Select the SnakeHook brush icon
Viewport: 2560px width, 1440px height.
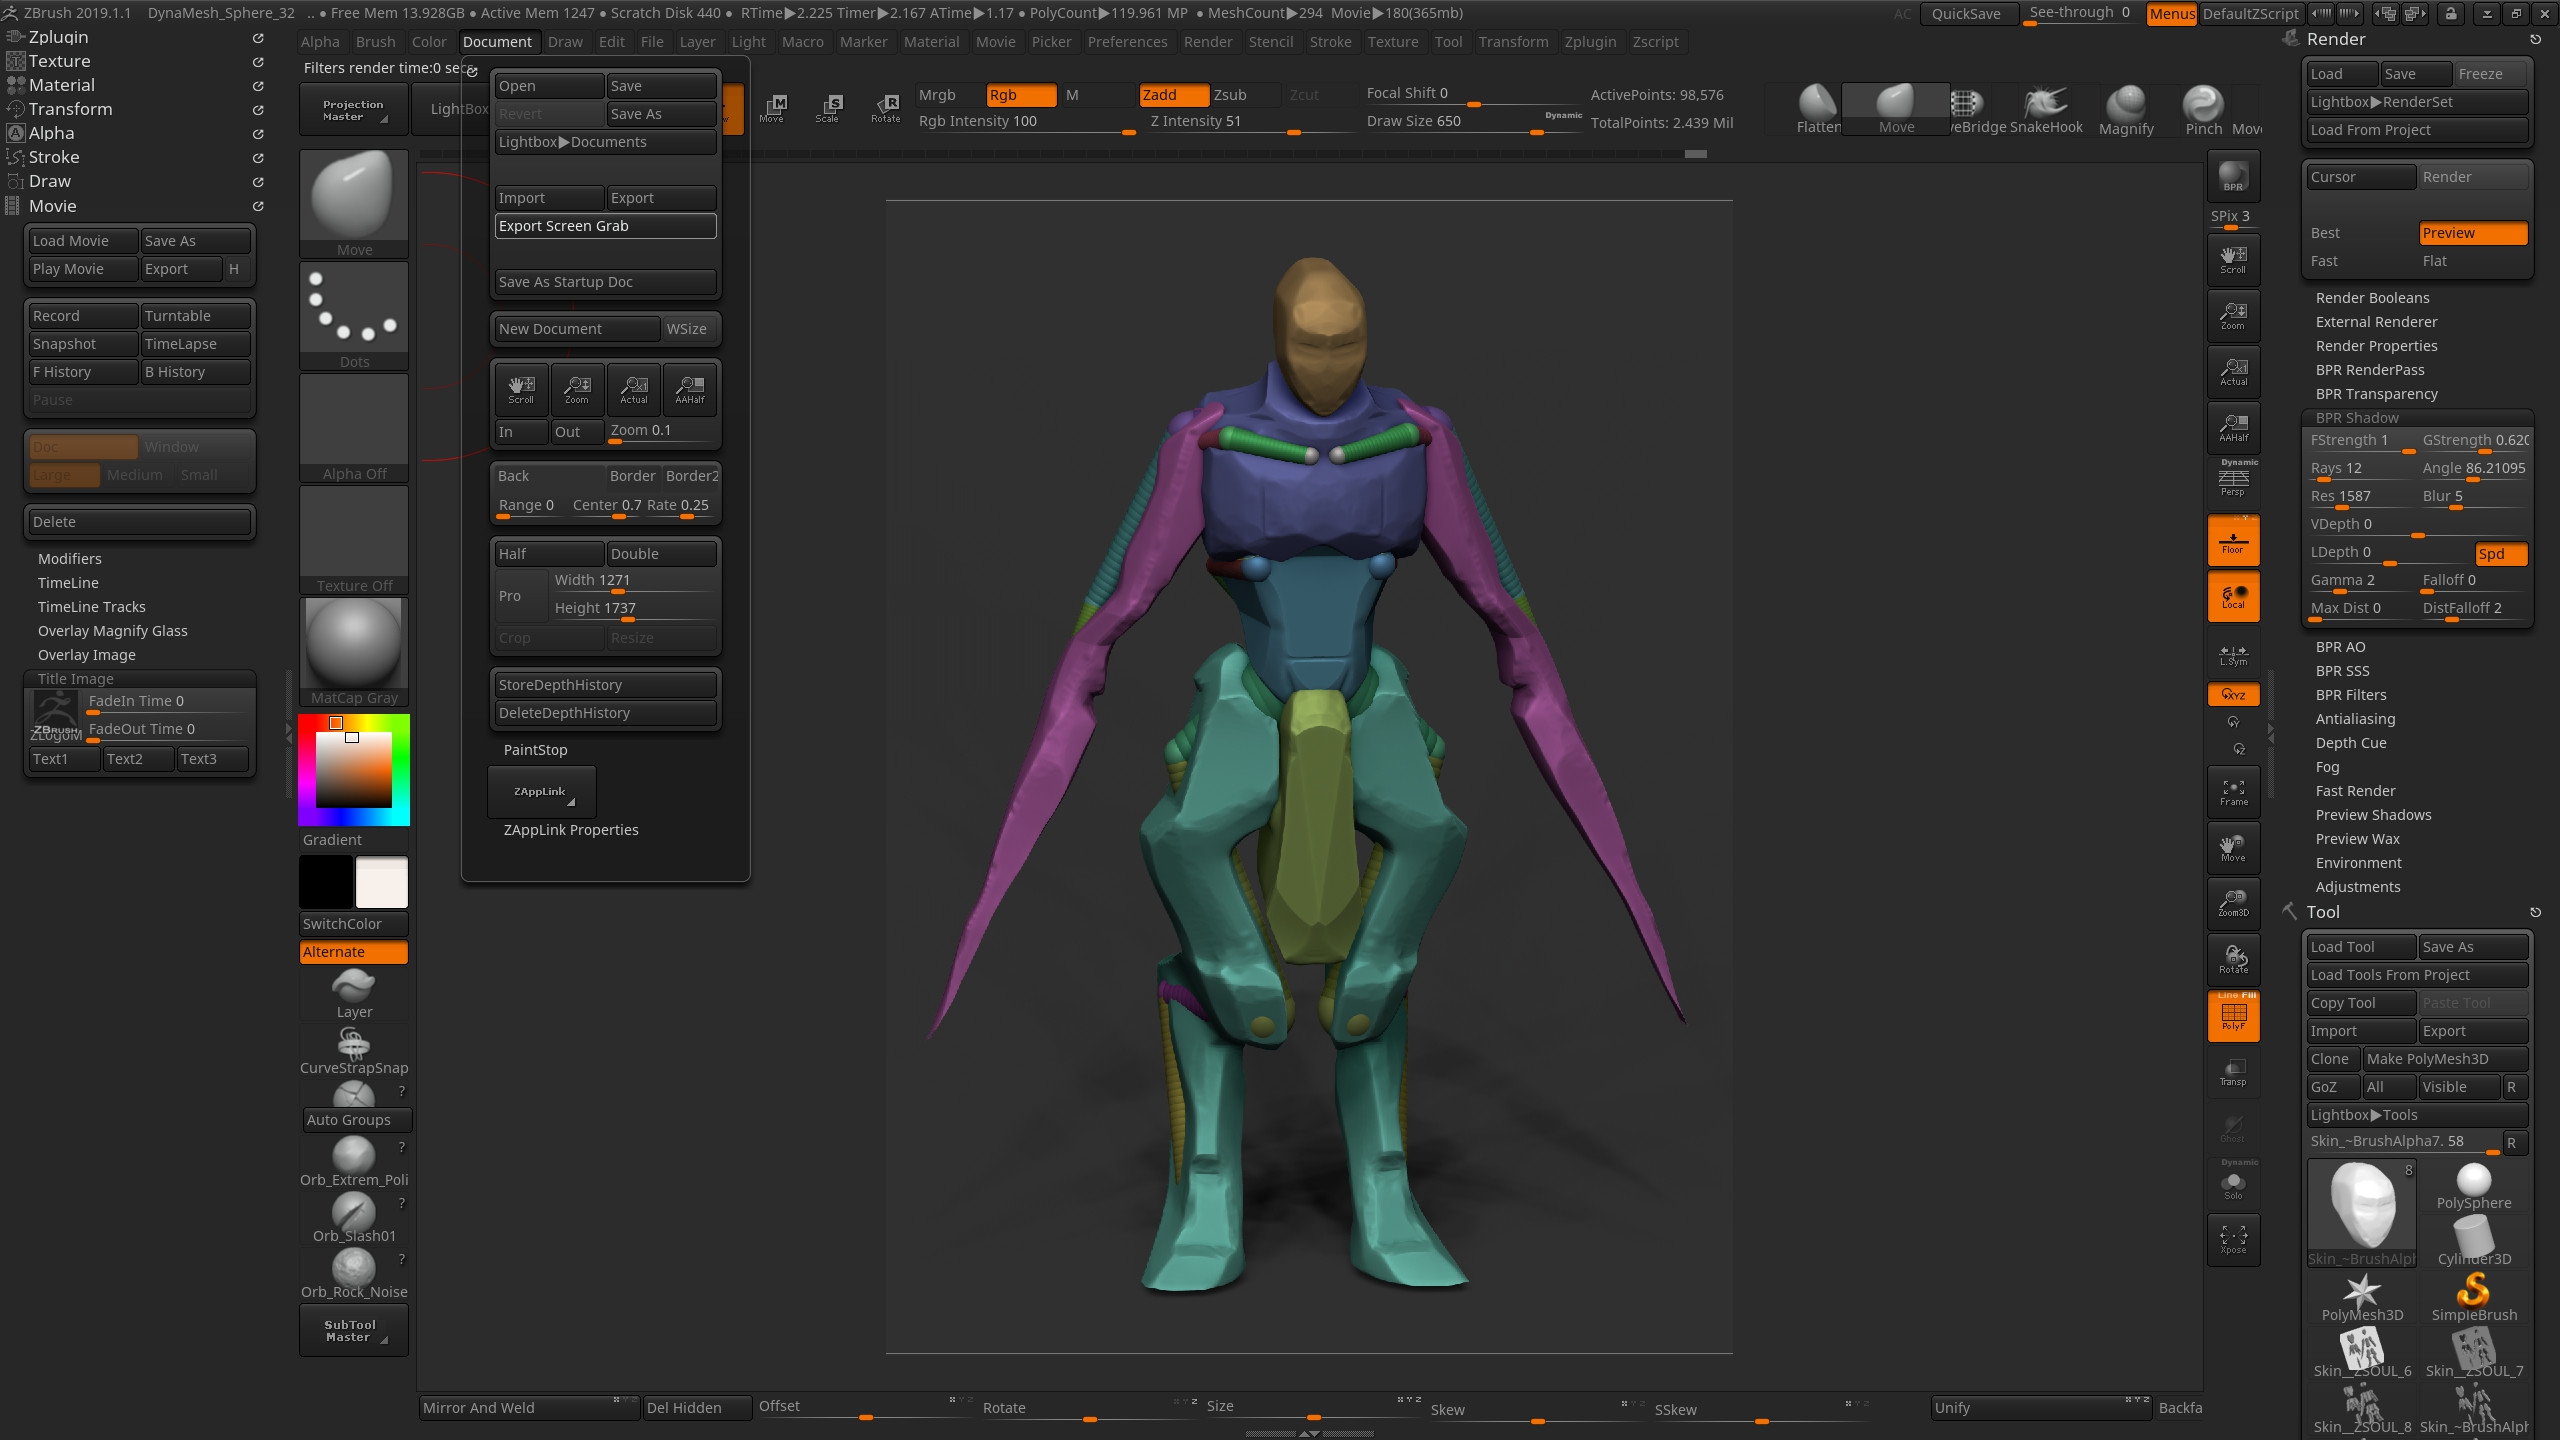coord(2046,109)
